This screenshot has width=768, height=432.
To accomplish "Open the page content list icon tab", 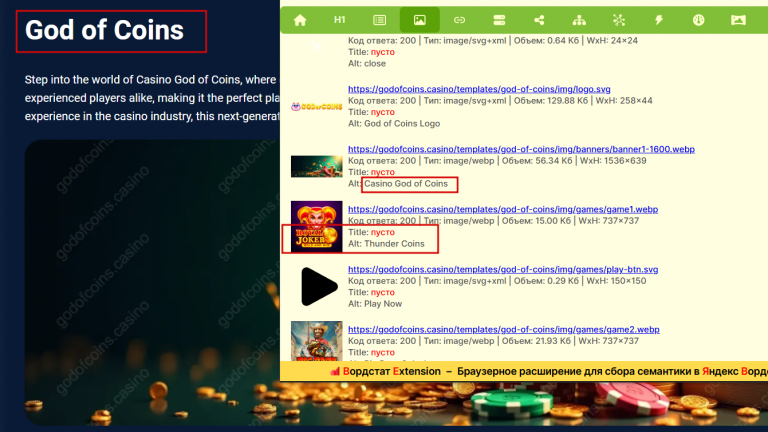I will (x=380, y=20).
